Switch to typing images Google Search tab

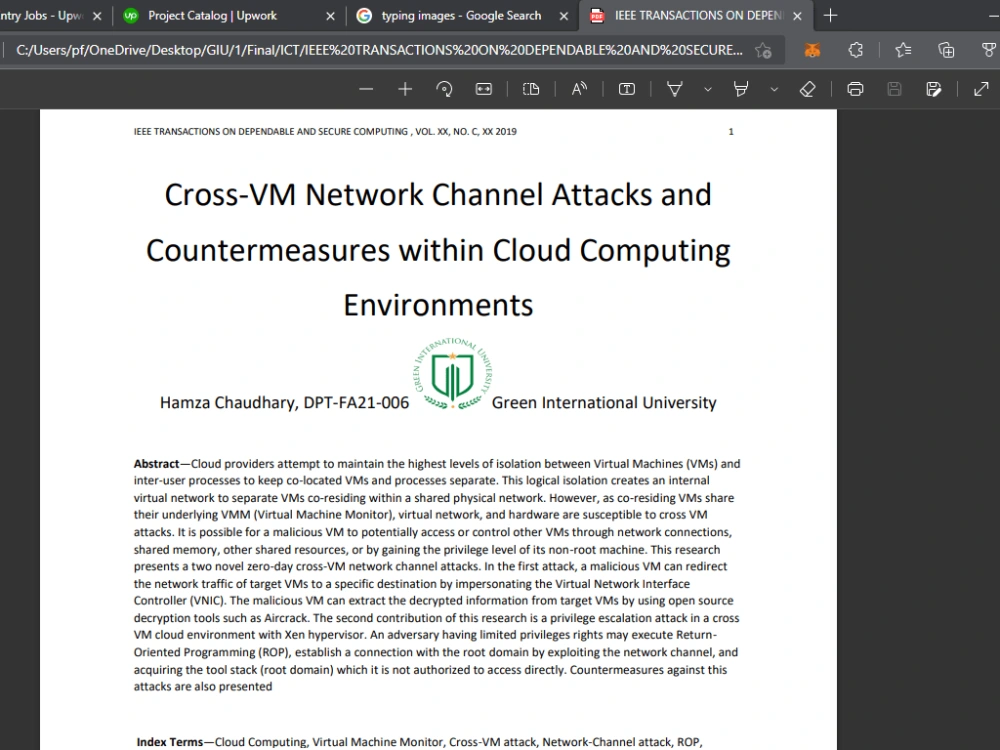point(461,16)
